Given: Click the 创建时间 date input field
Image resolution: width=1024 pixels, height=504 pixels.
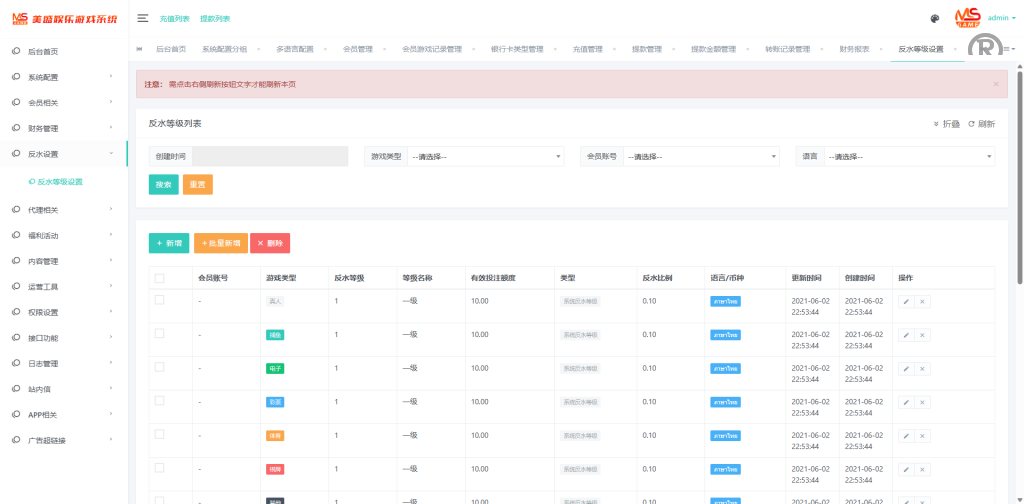Looking at the screenshot, I should tap(269, 157).
